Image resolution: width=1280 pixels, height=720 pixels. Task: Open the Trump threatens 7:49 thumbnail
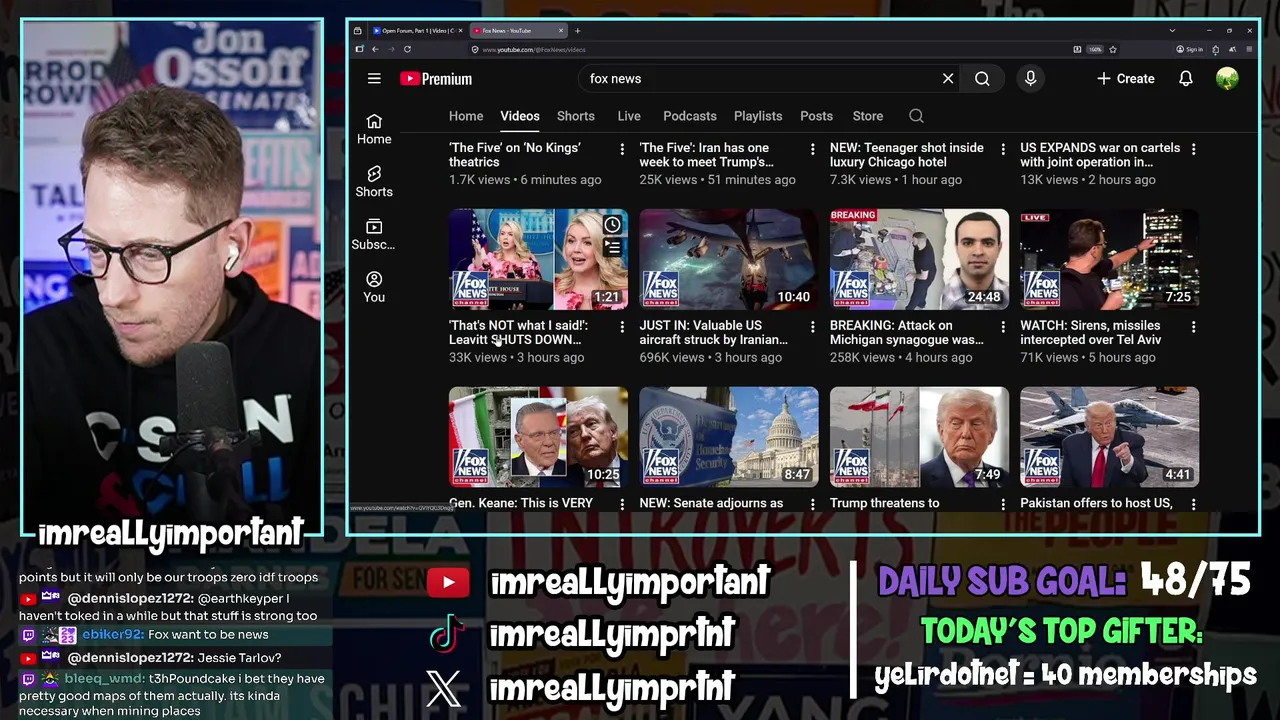(919, 437)
